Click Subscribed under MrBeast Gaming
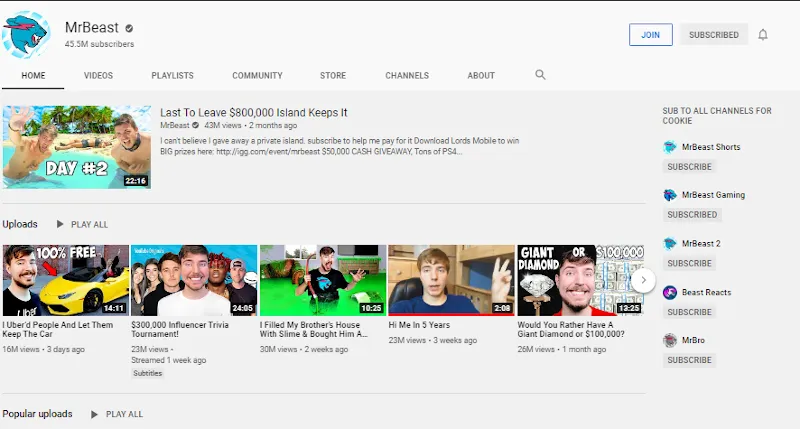The height and width of the screenshot is (429, 800). (x=692, y=215)
